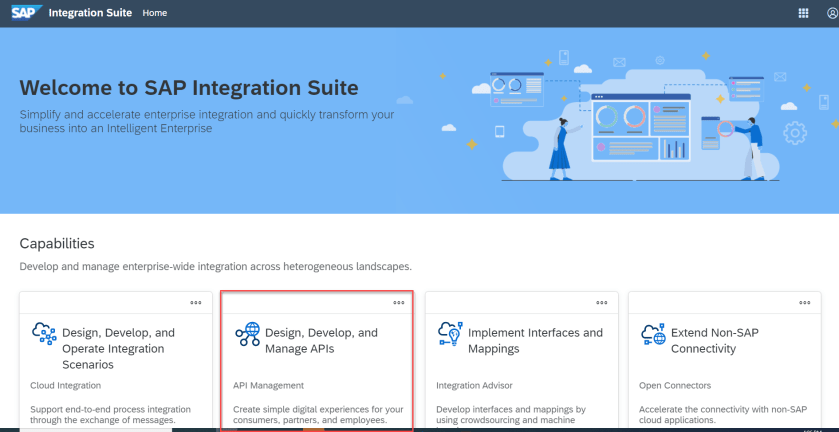Screen dimensions: 839x432
Task: Click the Integration Advisor lightbulb icon
Action: coord(450,334)
